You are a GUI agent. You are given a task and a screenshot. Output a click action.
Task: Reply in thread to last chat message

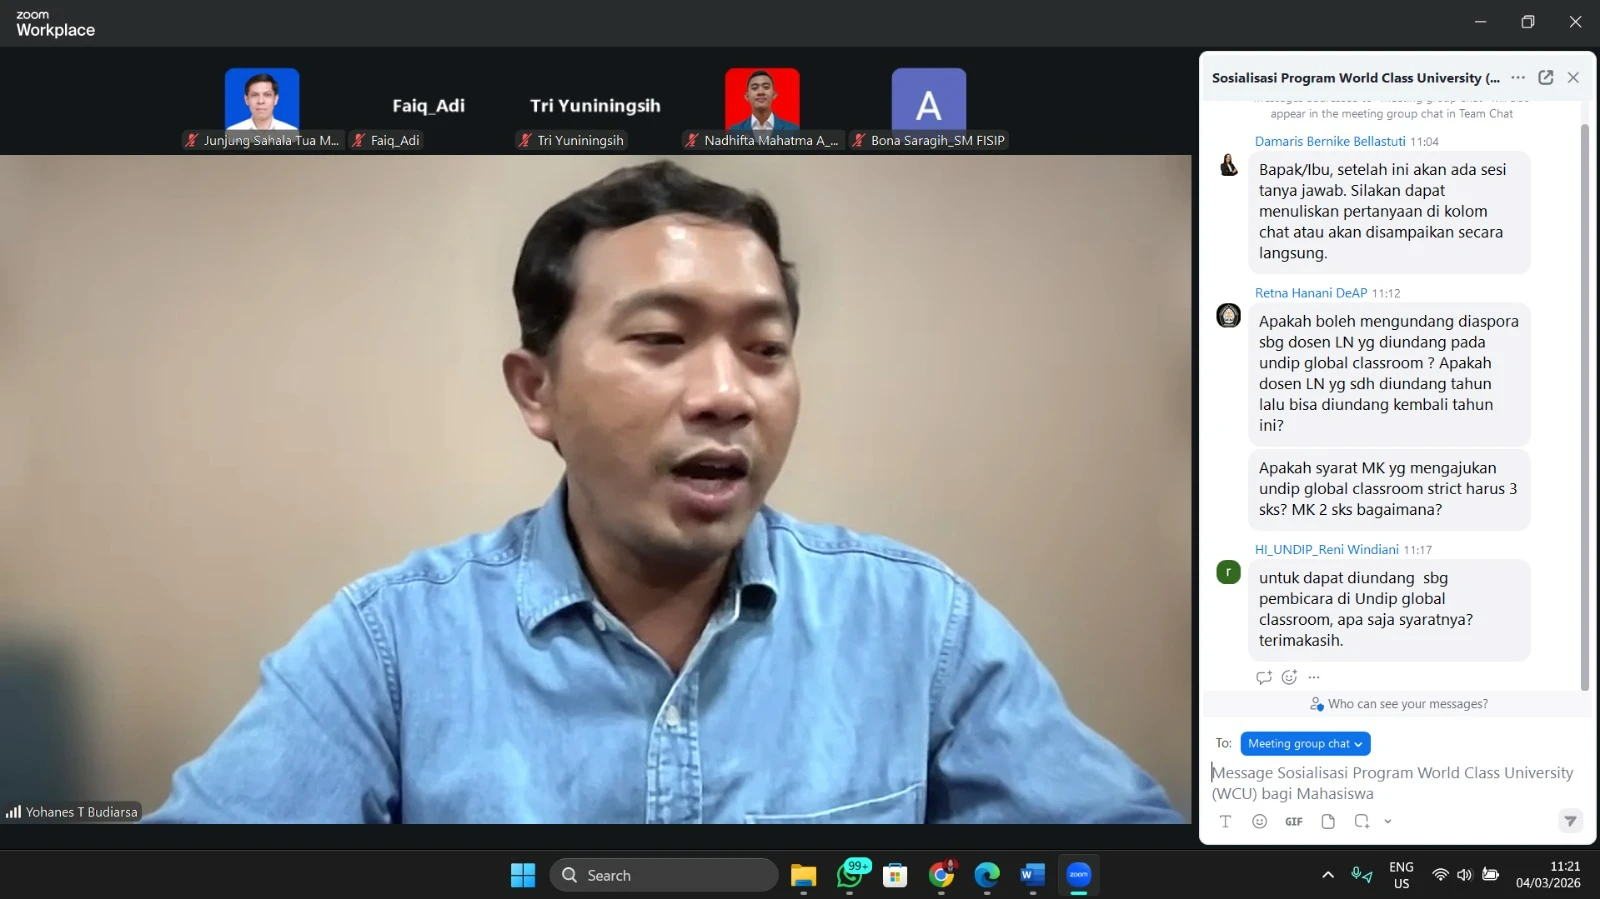[x=1264, y=677]
